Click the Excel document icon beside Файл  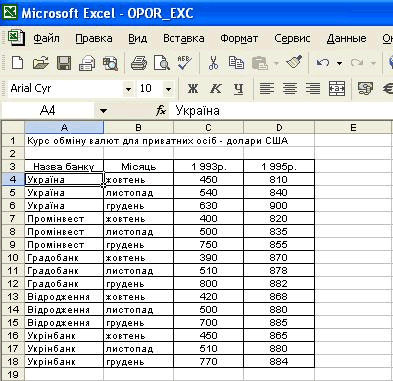coord(16,38)
